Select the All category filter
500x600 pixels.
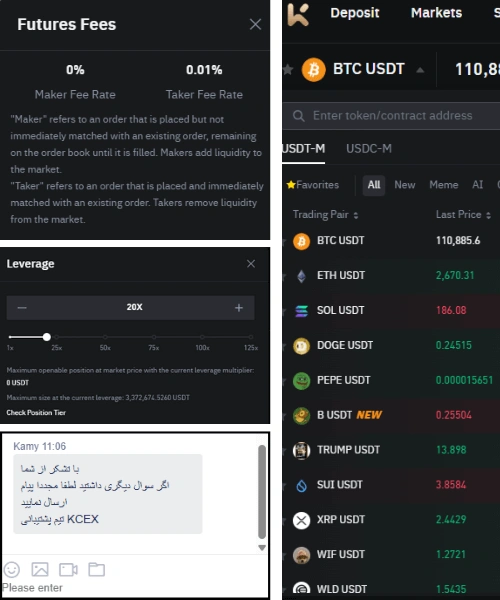(374, 185)
